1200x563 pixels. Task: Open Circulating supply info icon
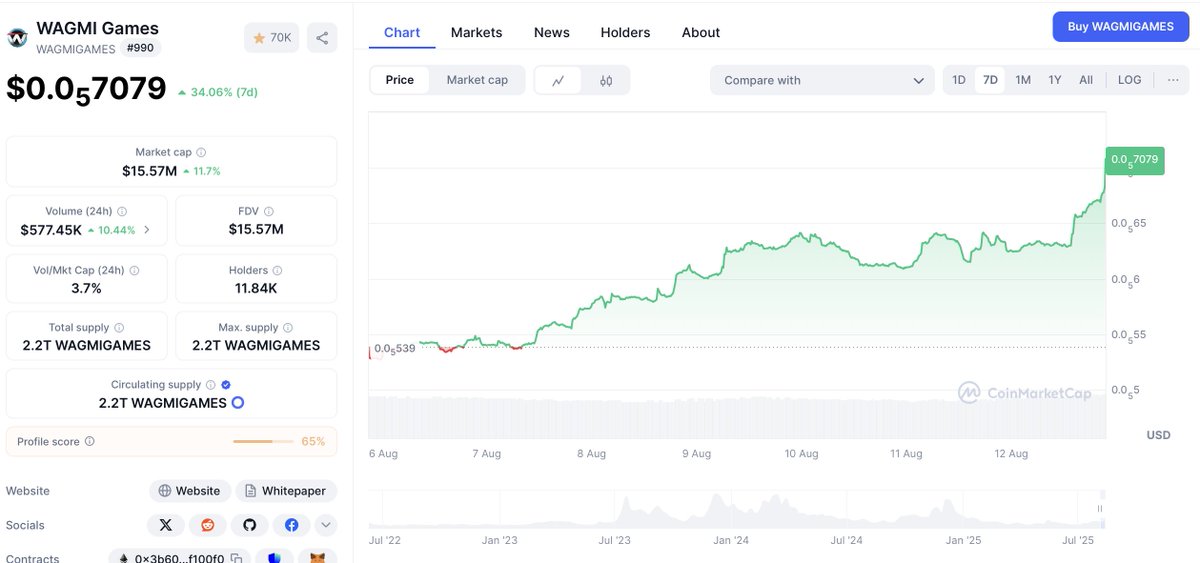[210, 385]
